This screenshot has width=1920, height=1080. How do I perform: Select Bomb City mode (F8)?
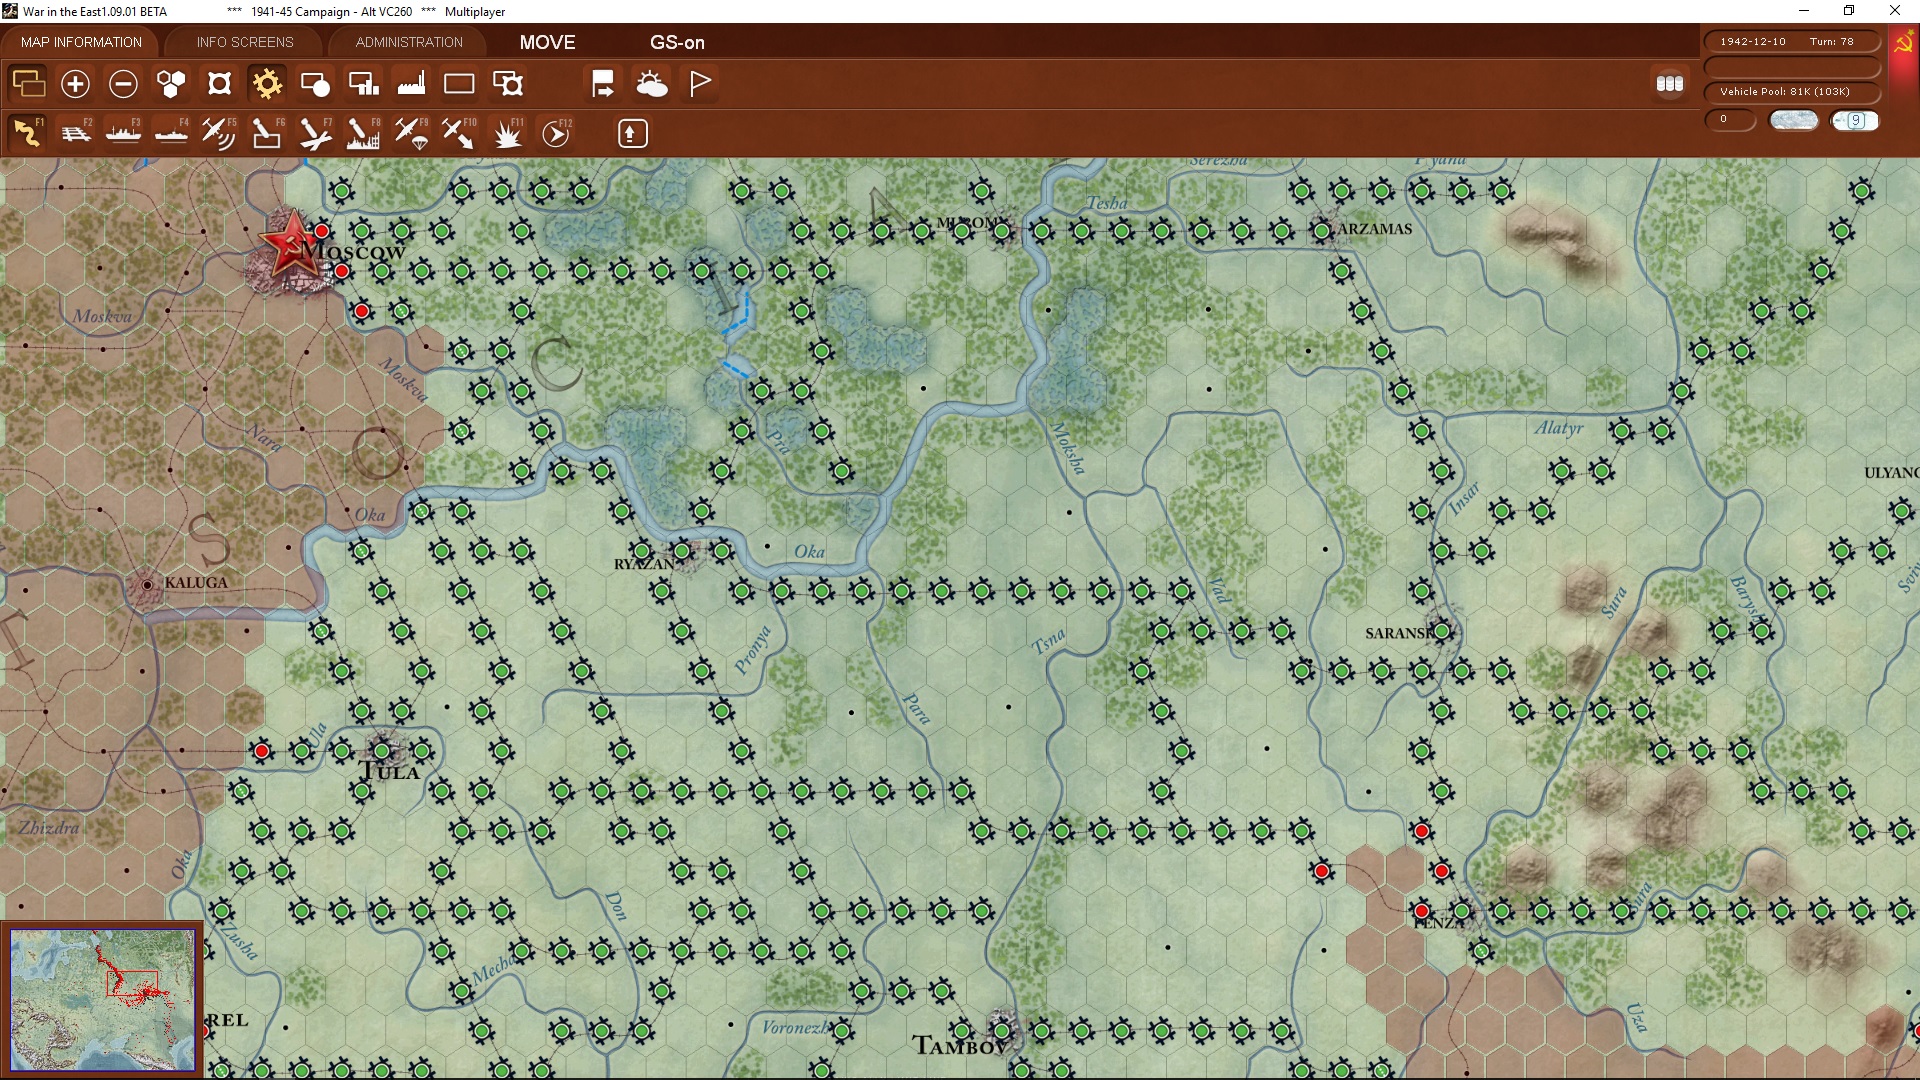pyautogui.click(x=363, y=133)
